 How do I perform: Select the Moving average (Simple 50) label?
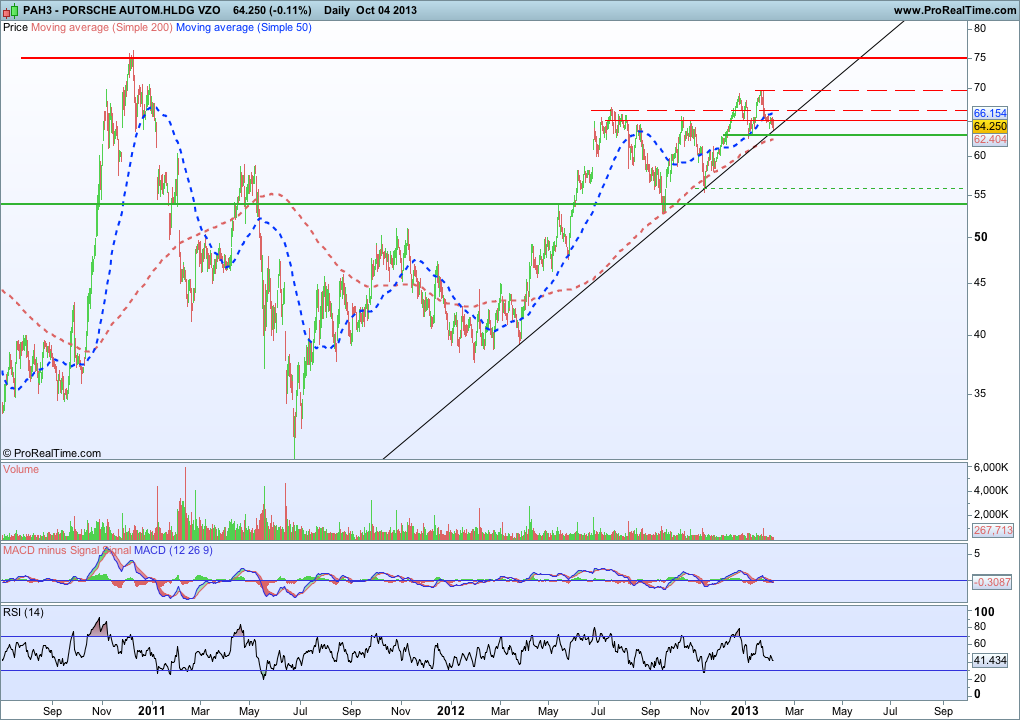(x=244, y=27)
